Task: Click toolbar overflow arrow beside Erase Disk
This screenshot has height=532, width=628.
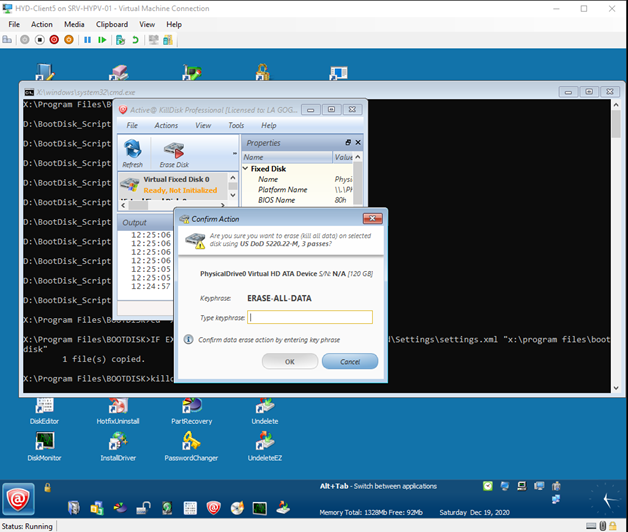Action: tap(235, 153)
